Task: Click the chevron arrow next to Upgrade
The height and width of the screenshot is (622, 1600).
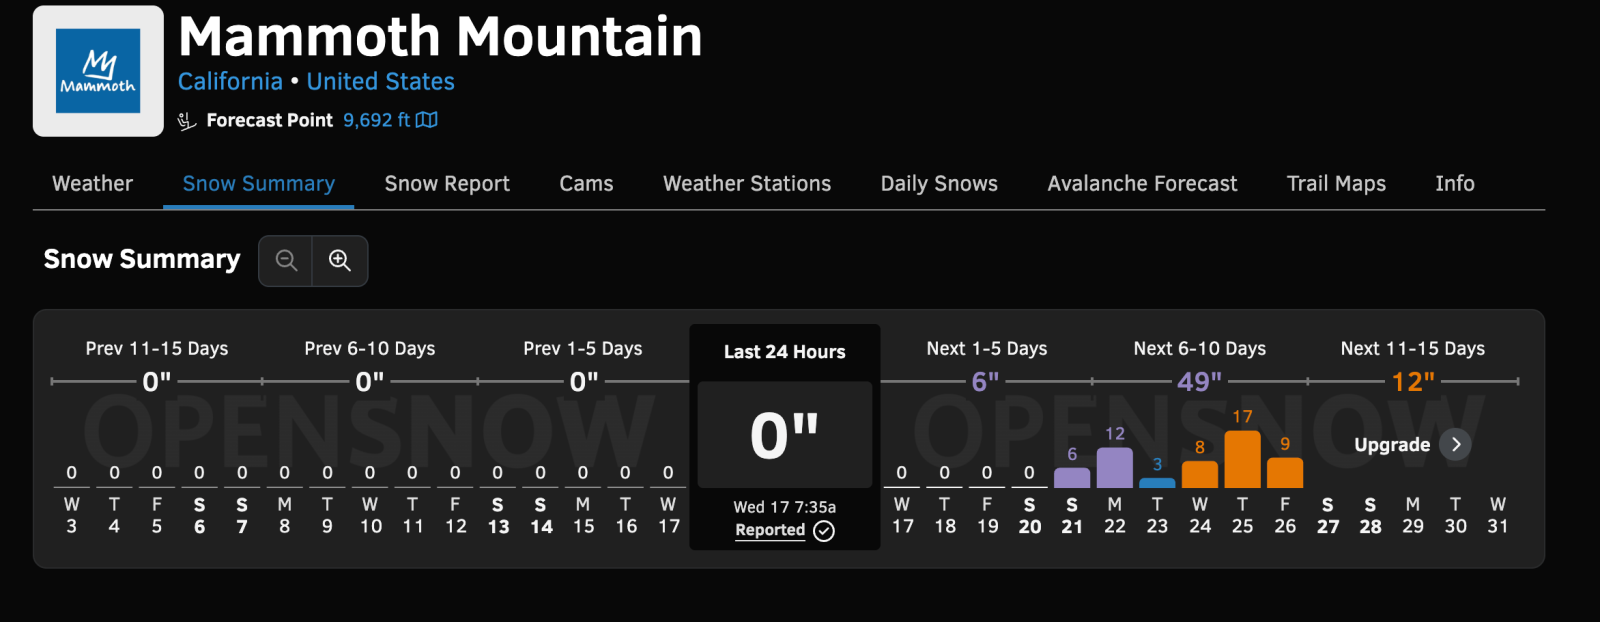Action: [x=1456, y=444]
